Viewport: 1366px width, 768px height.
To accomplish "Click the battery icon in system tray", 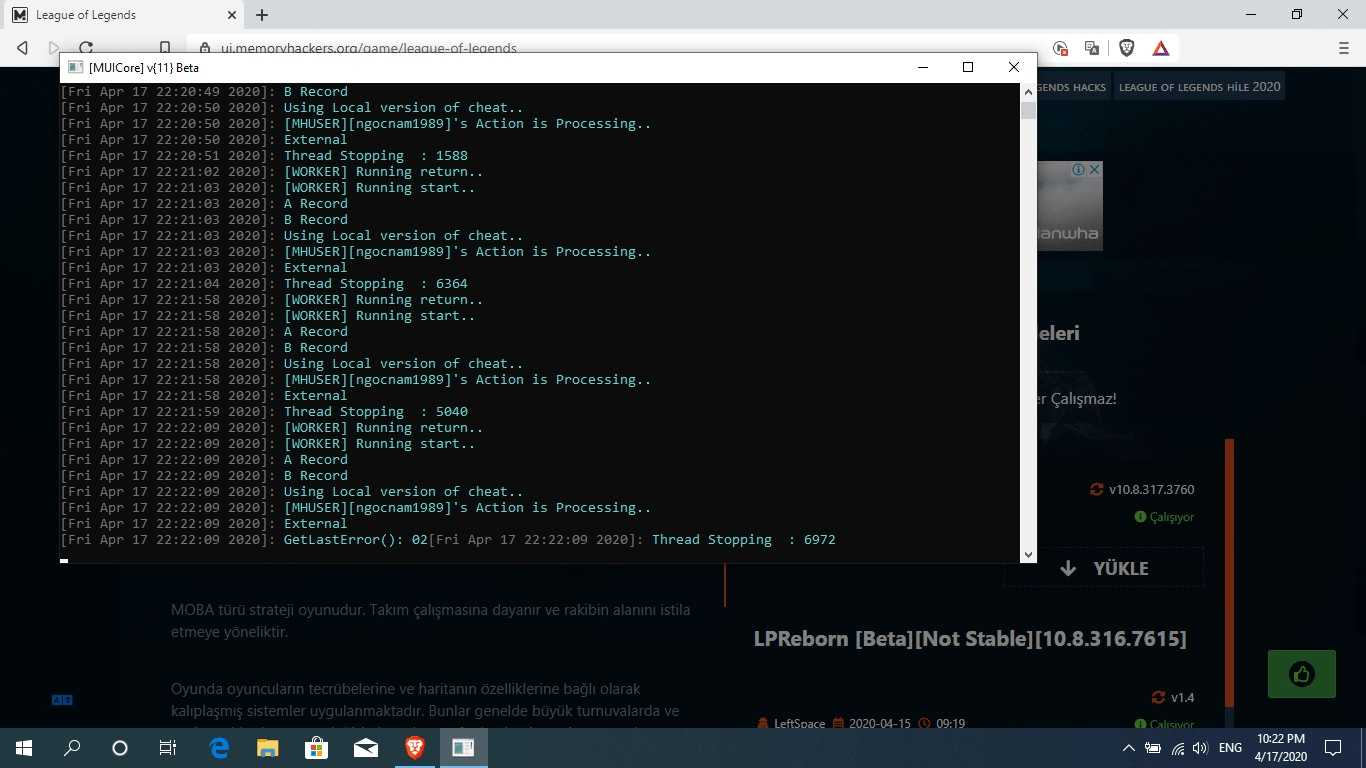I will point(1153,748).
